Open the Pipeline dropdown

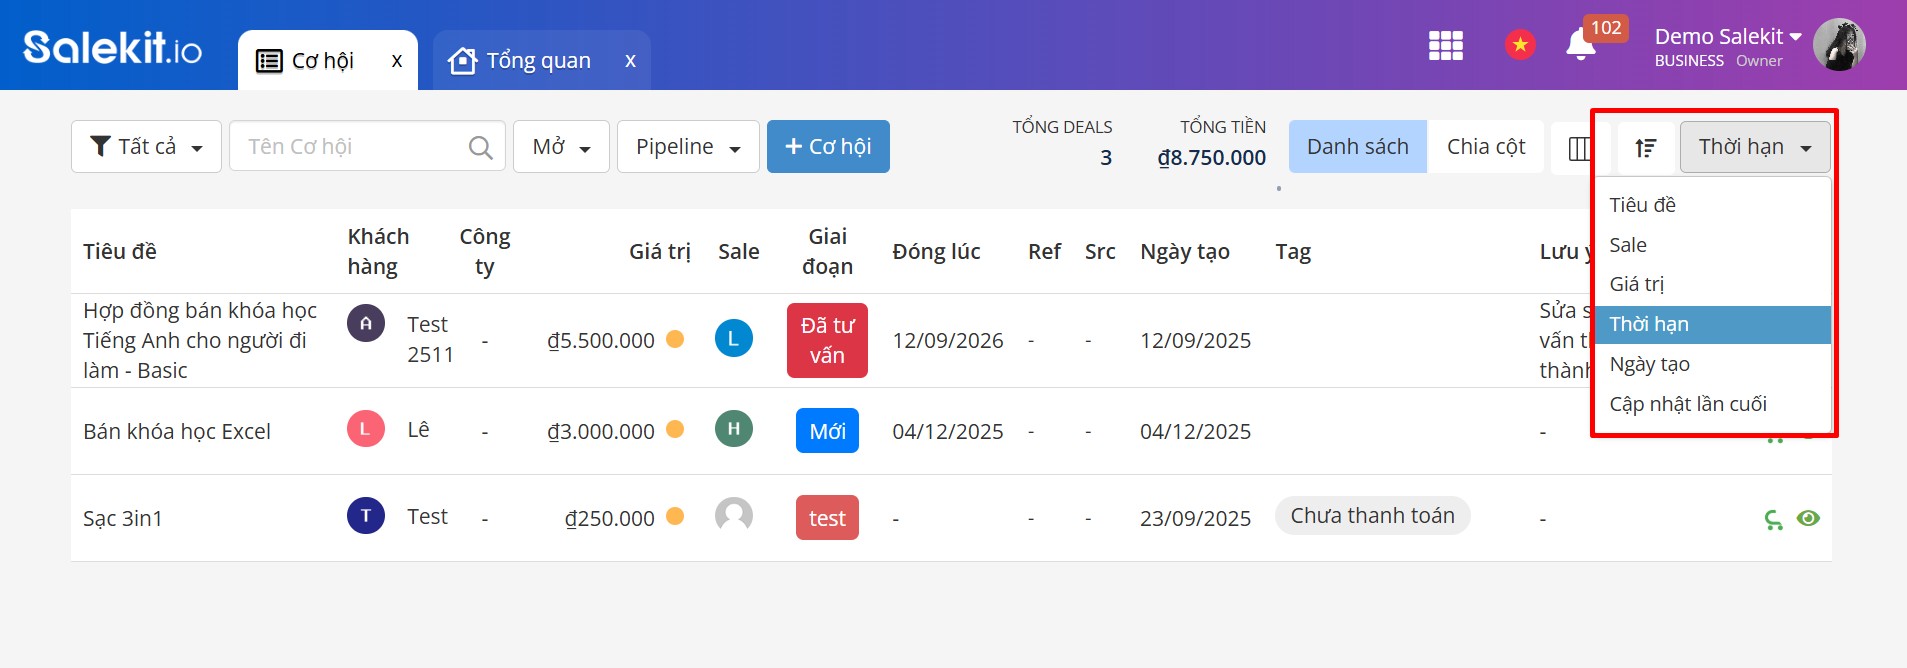[x=688, y=147]
